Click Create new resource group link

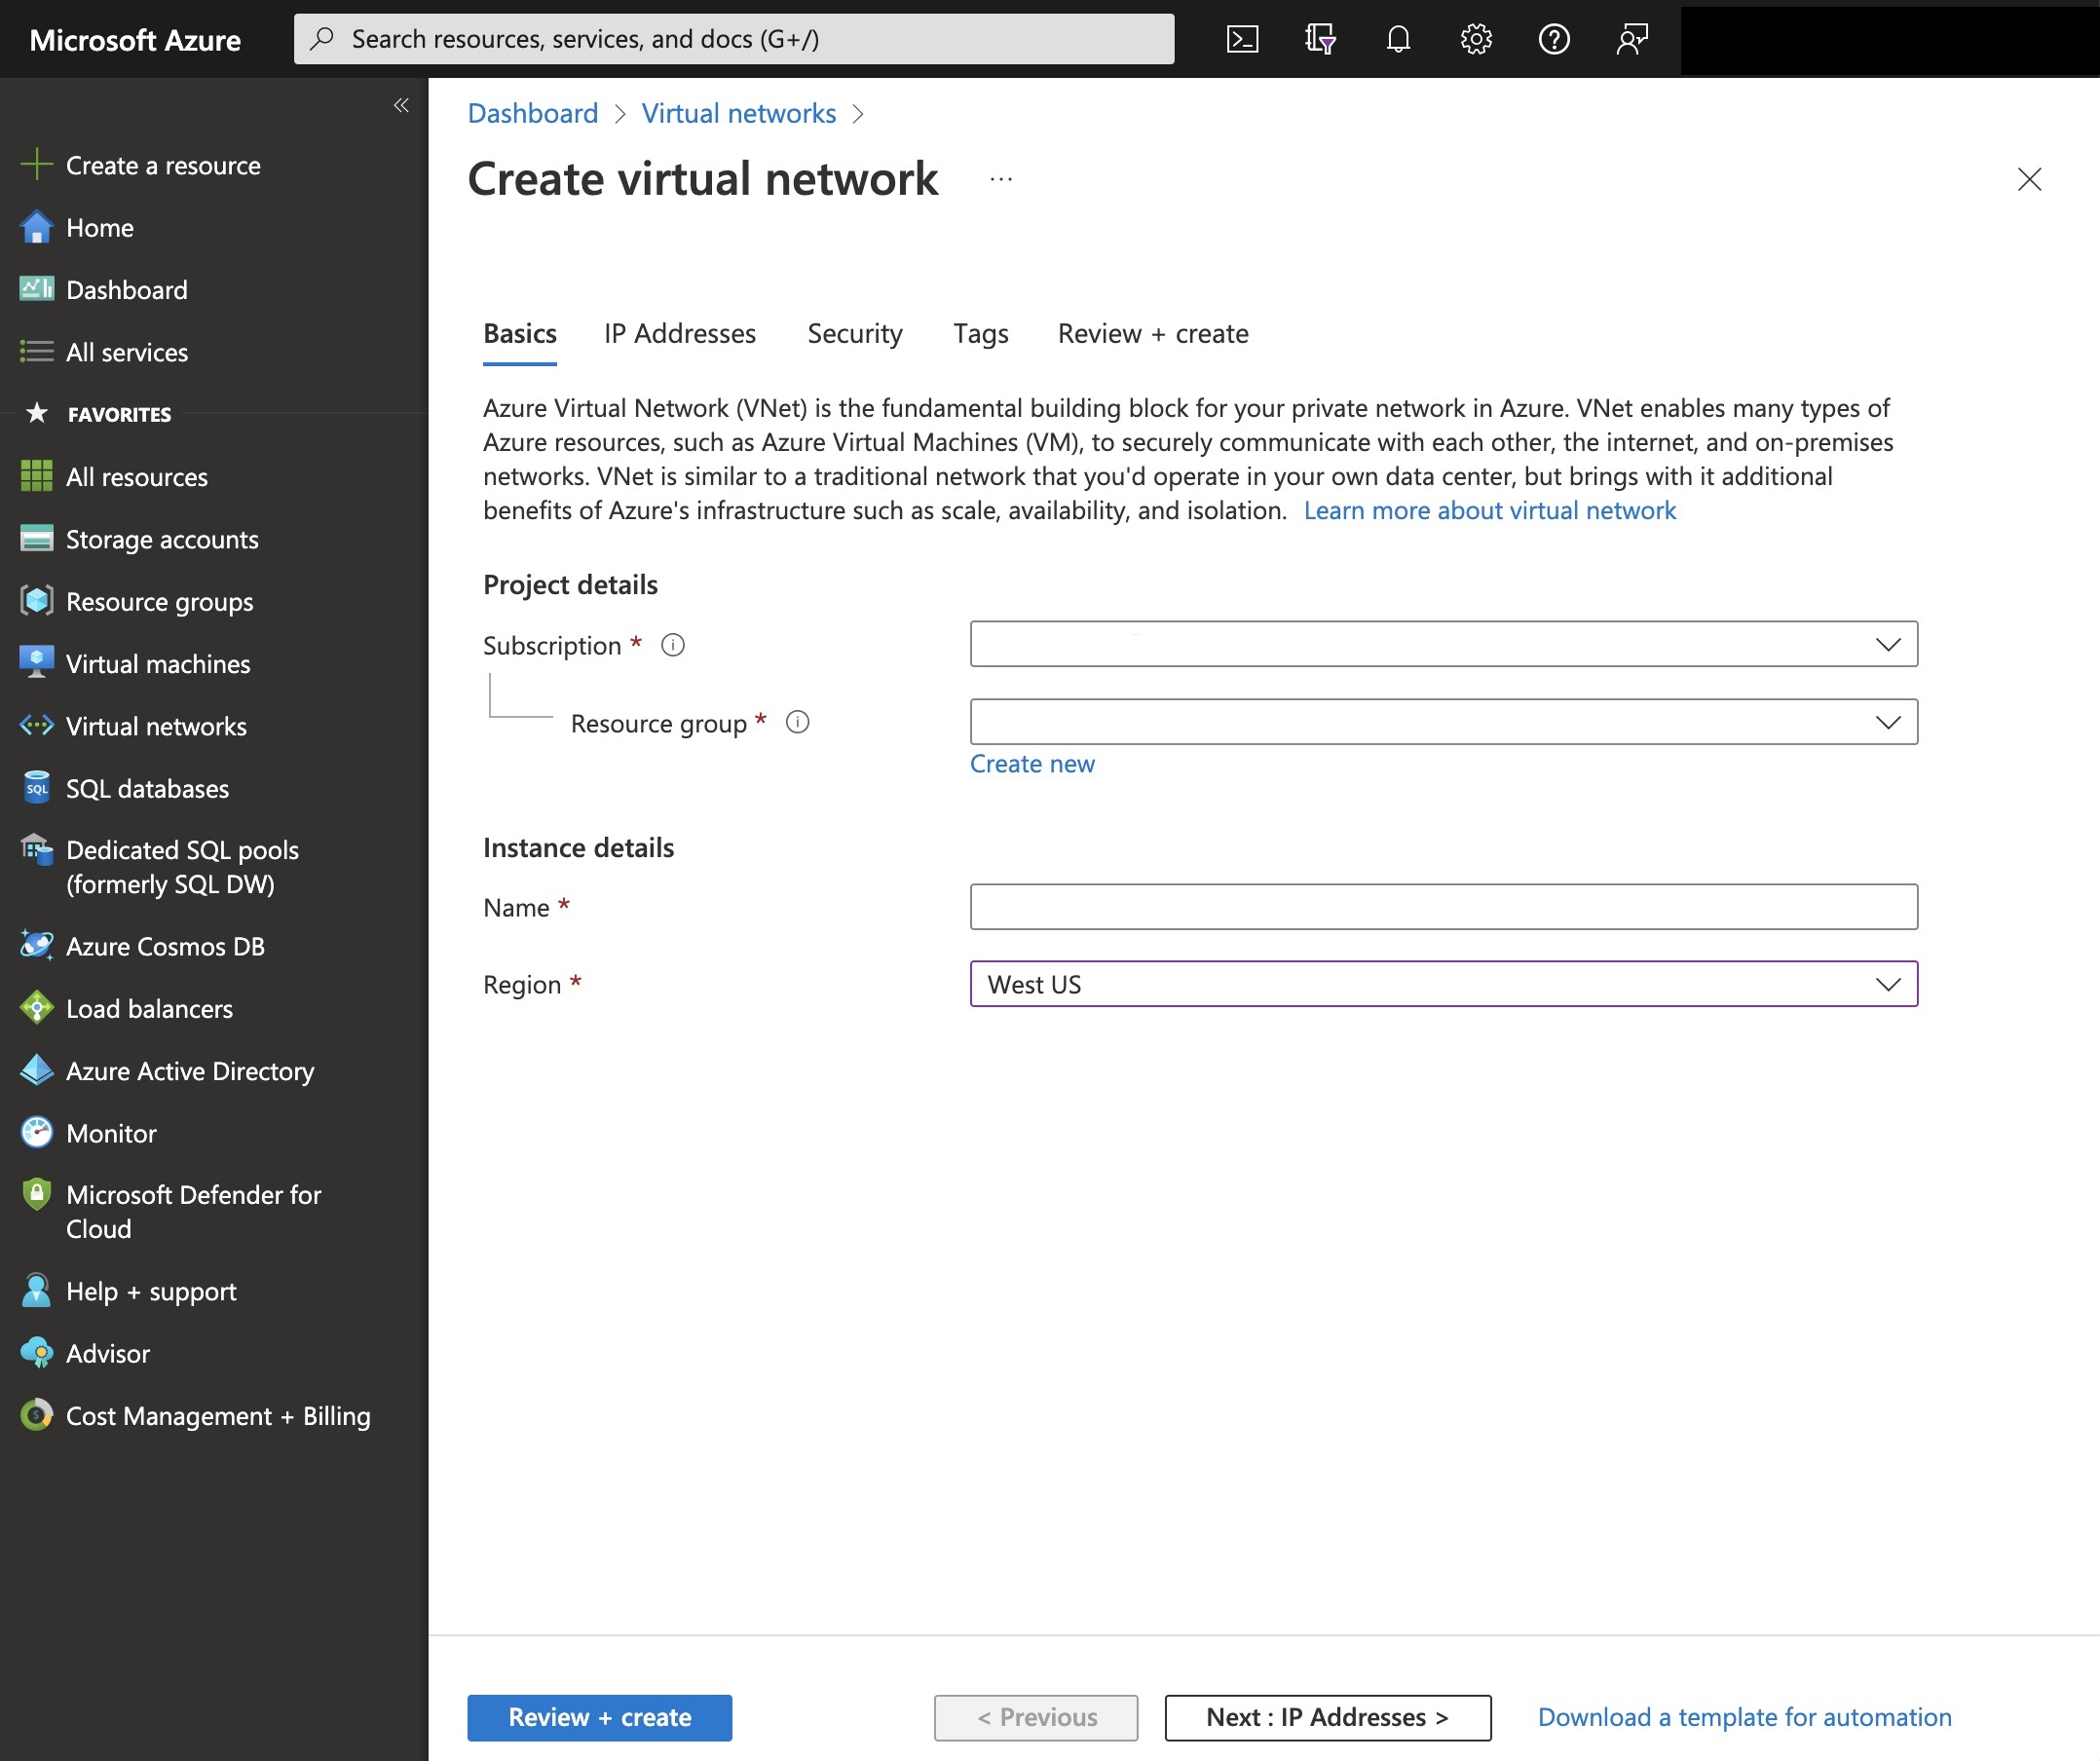click(x=1032, y=764)
